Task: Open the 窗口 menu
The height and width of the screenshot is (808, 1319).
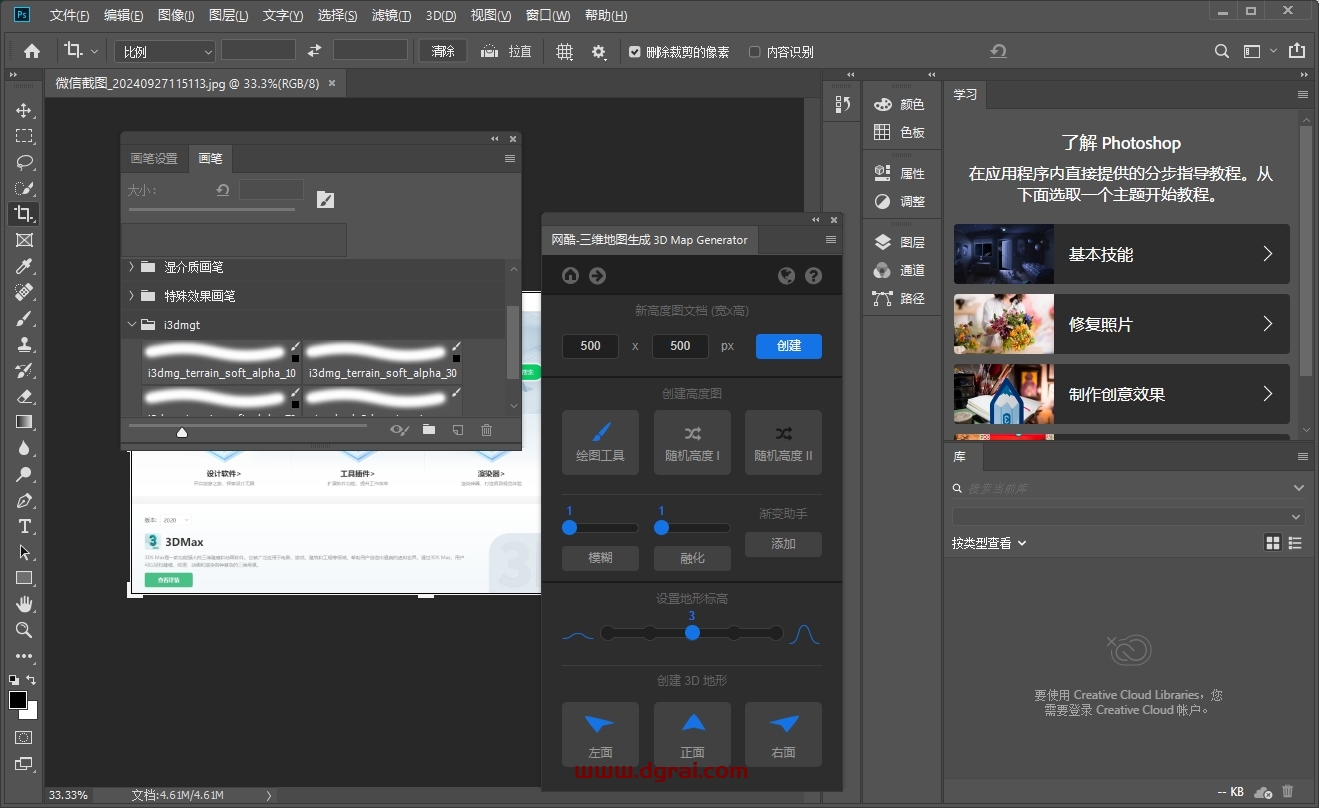Action: click(548, 15)
